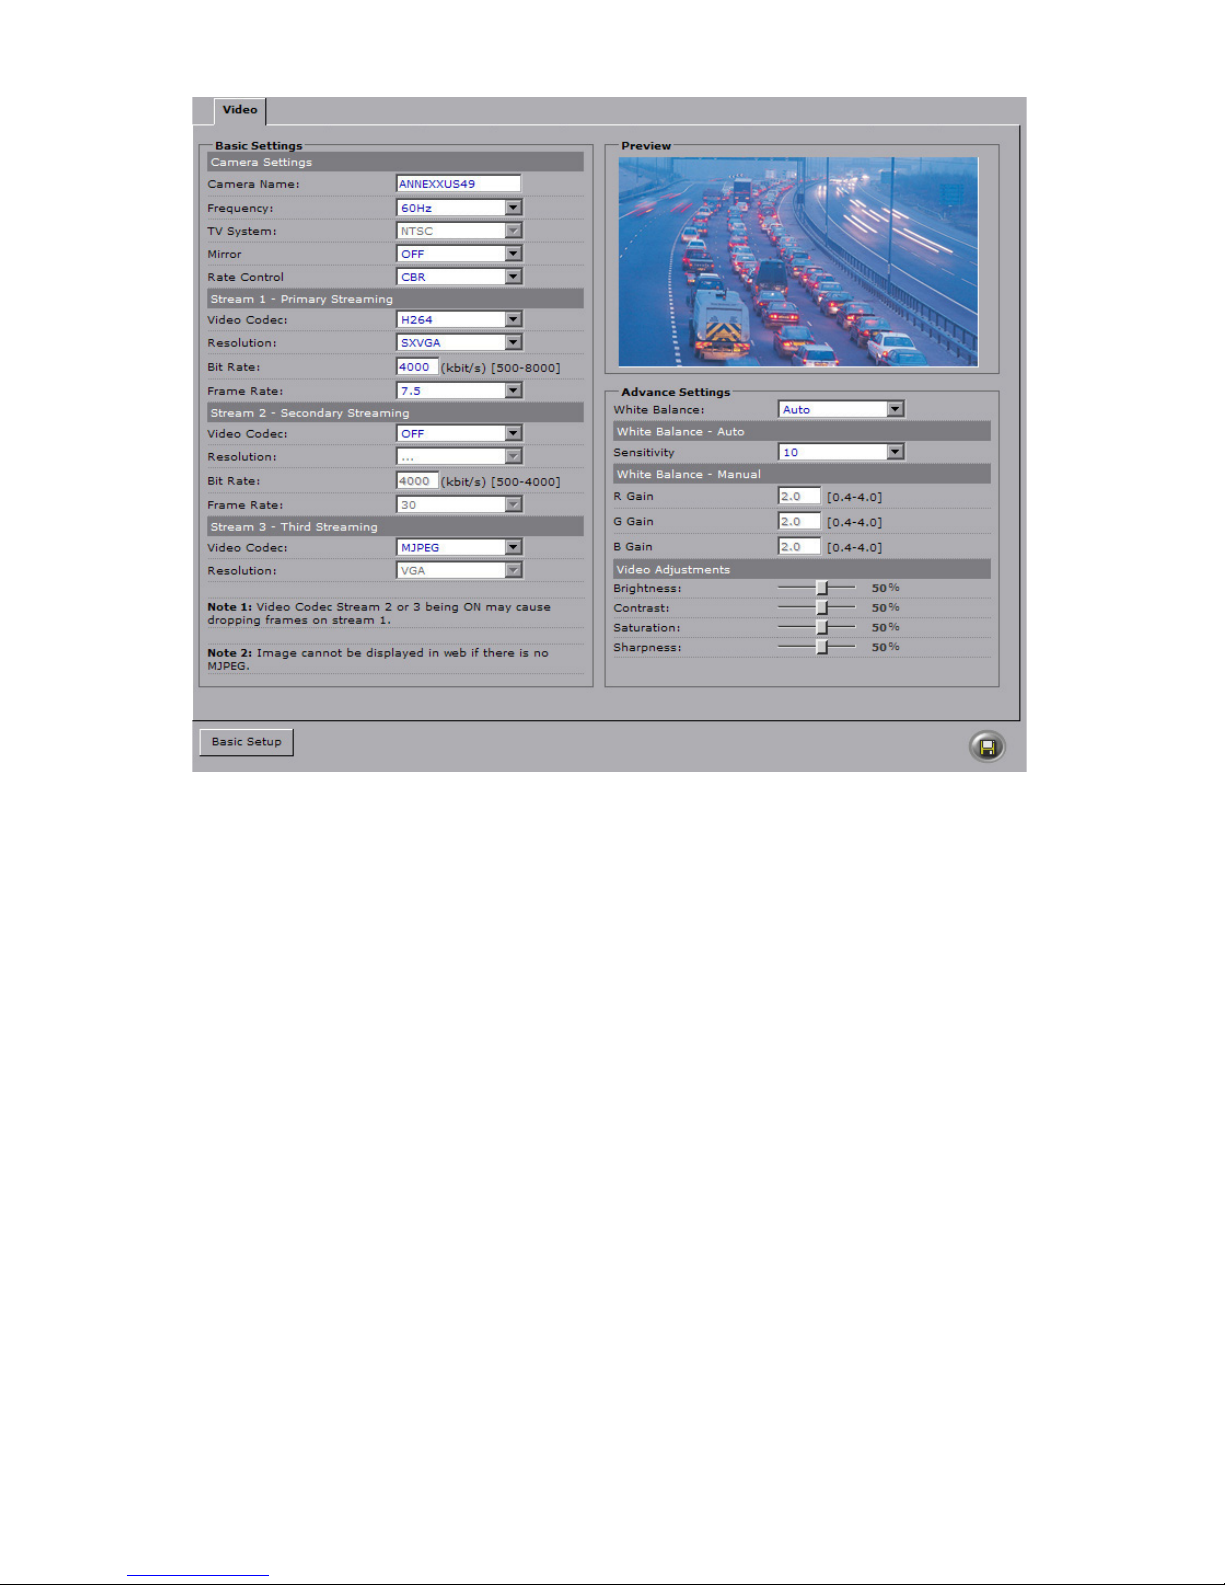Screen dimensions: 1225x1585
Task: Edit Stream 1 Bit Rate field
Action: 417,367
